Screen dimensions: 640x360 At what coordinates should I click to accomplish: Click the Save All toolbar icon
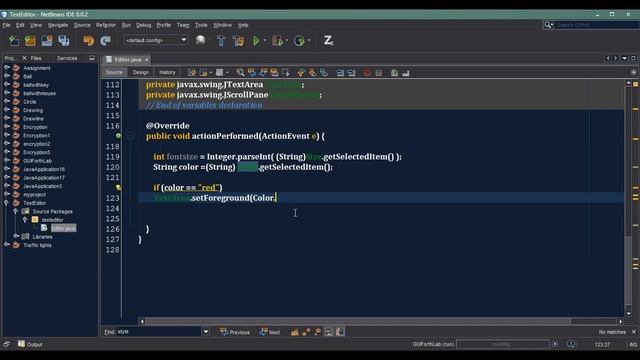click(64, 40)
